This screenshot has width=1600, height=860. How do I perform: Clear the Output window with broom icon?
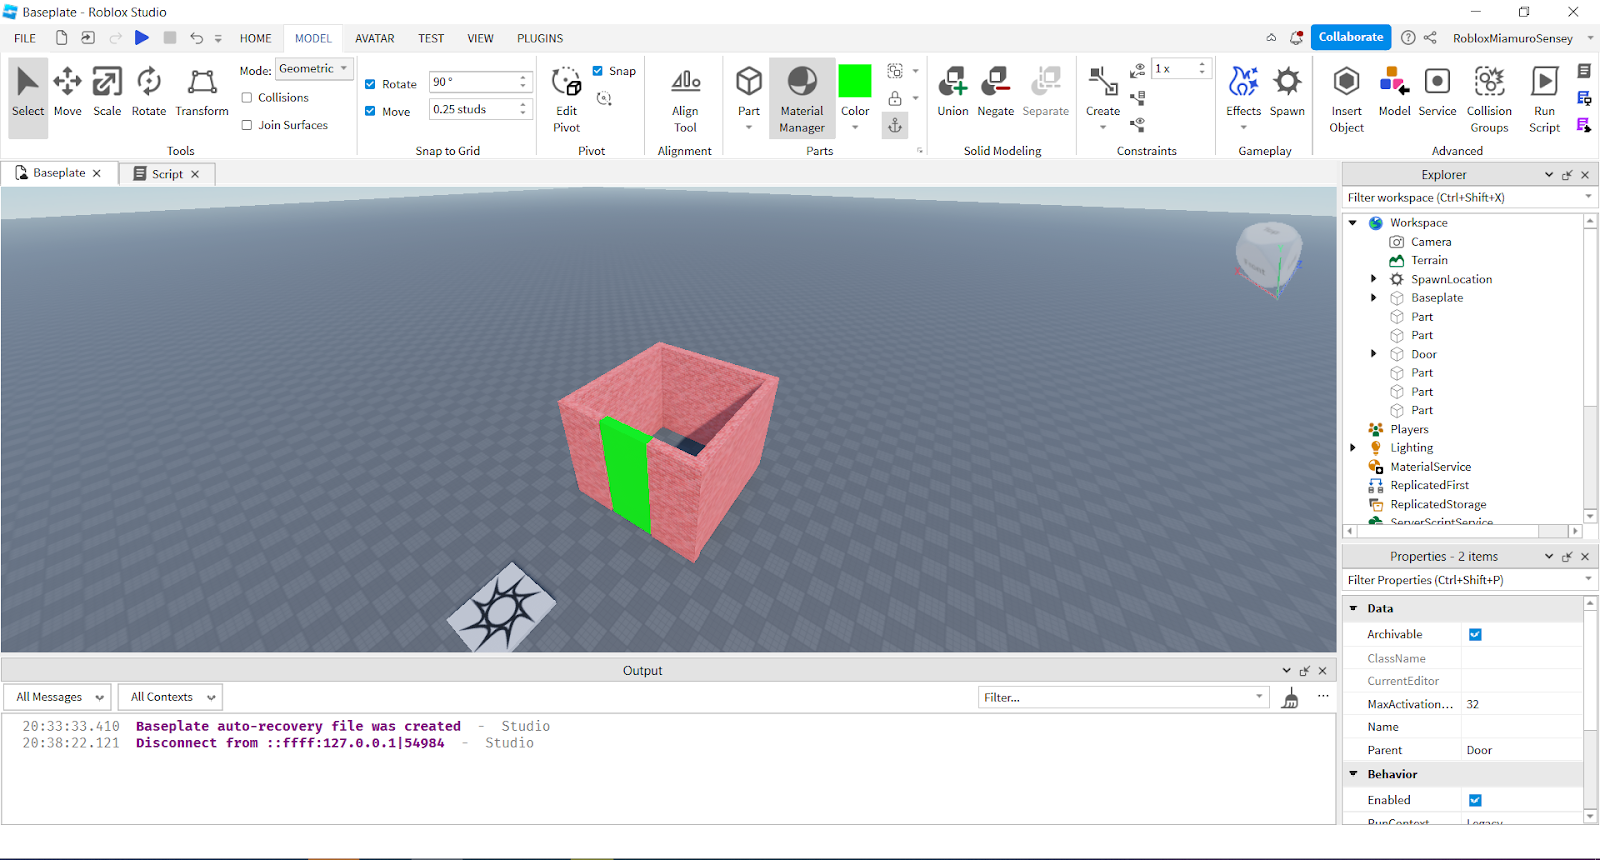click(1291, 698)
